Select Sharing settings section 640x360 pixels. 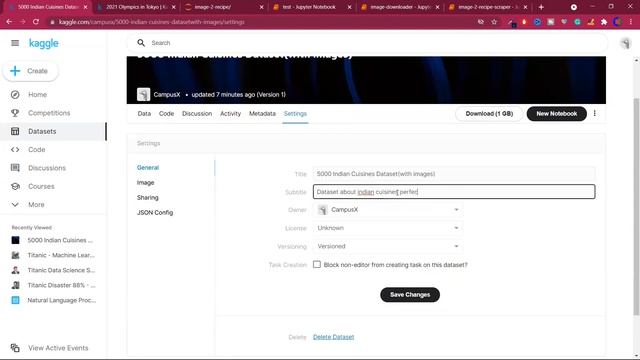148,198
